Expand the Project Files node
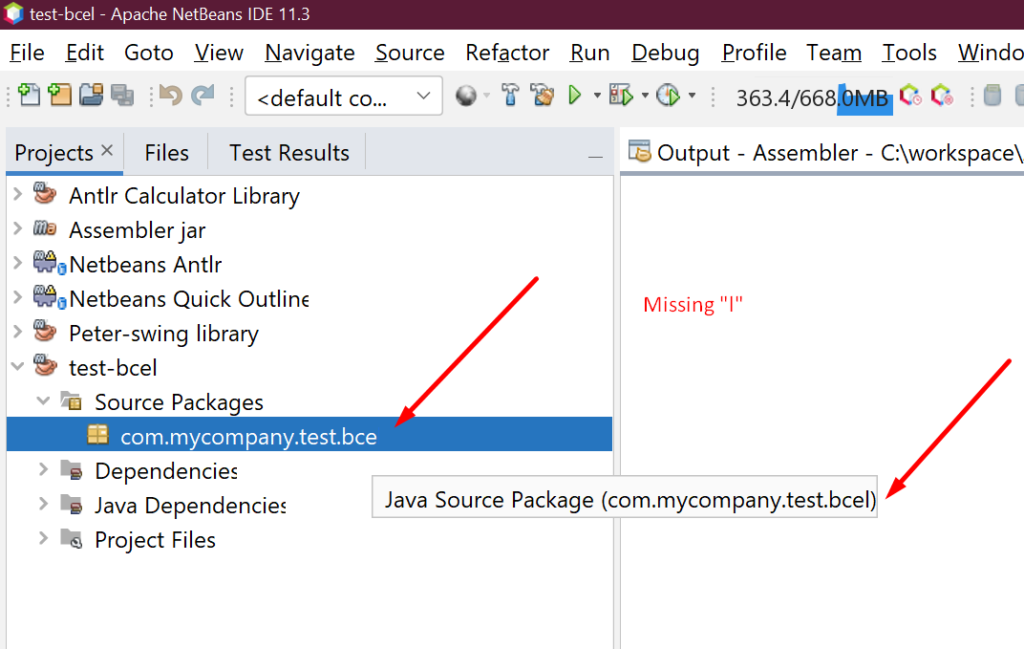This screenshot has height=649, width=1024. 43,538
